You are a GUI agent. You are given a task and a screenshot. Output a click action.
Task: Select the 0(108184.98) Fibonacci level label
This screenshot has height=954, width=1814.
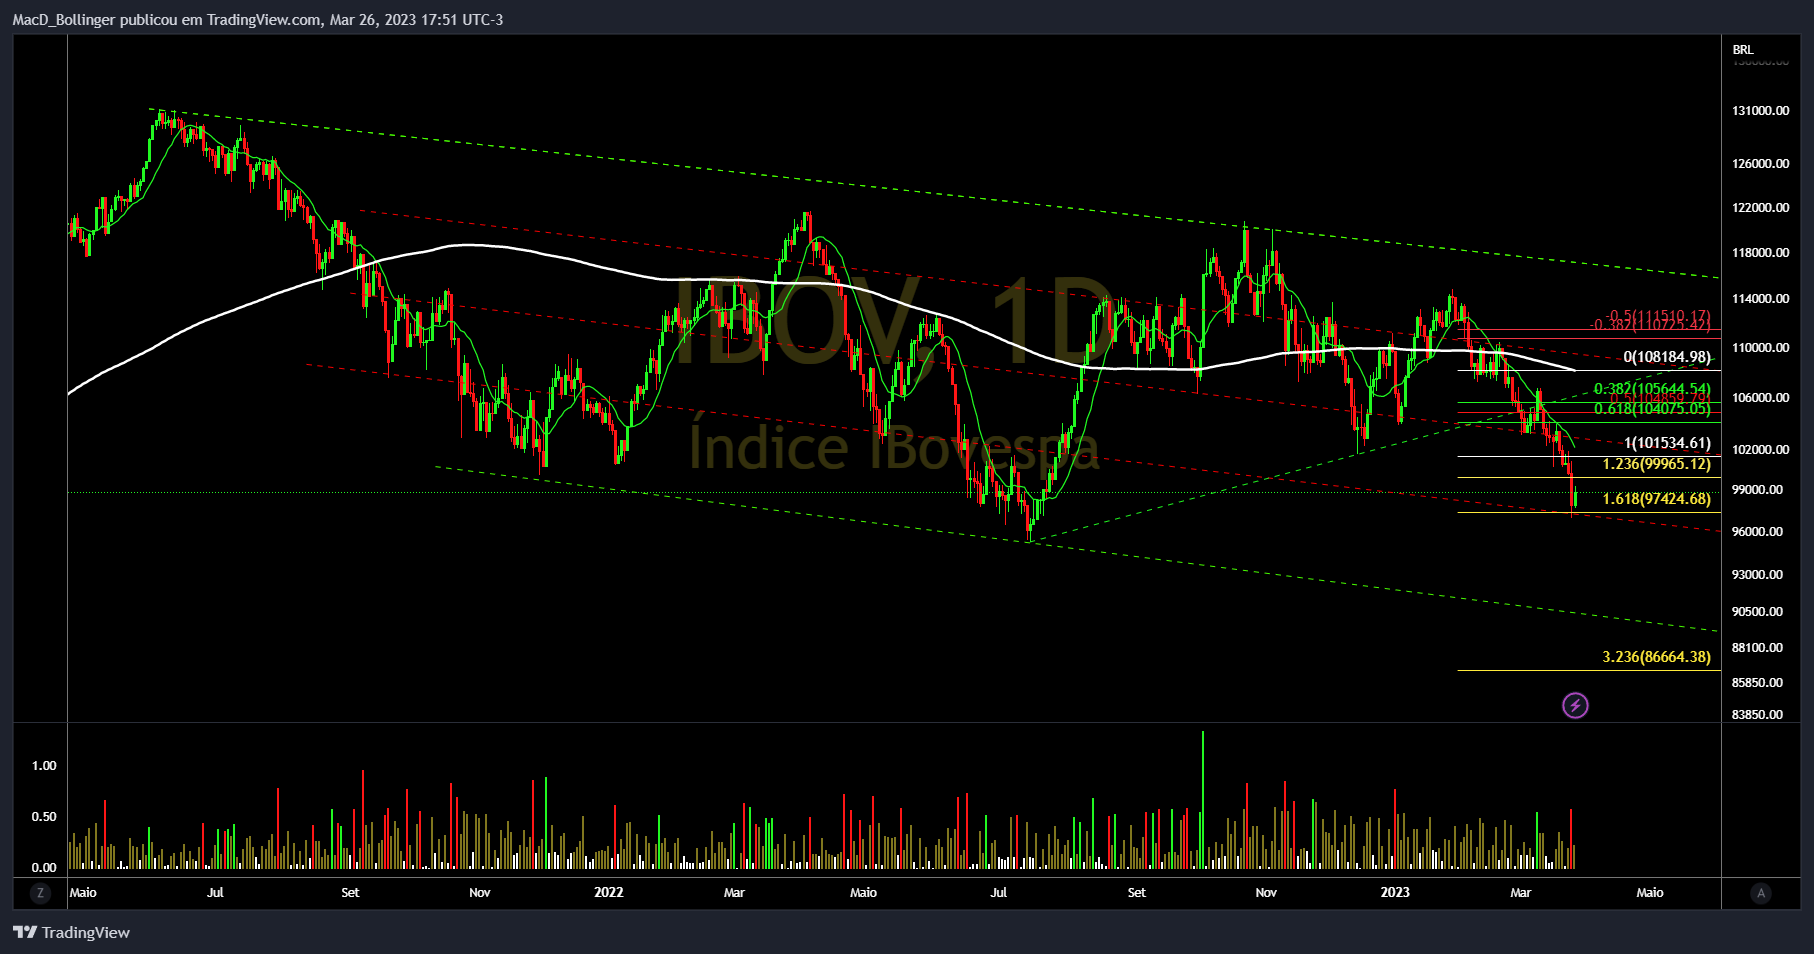pyautogui.click(x=1667, y=357)
